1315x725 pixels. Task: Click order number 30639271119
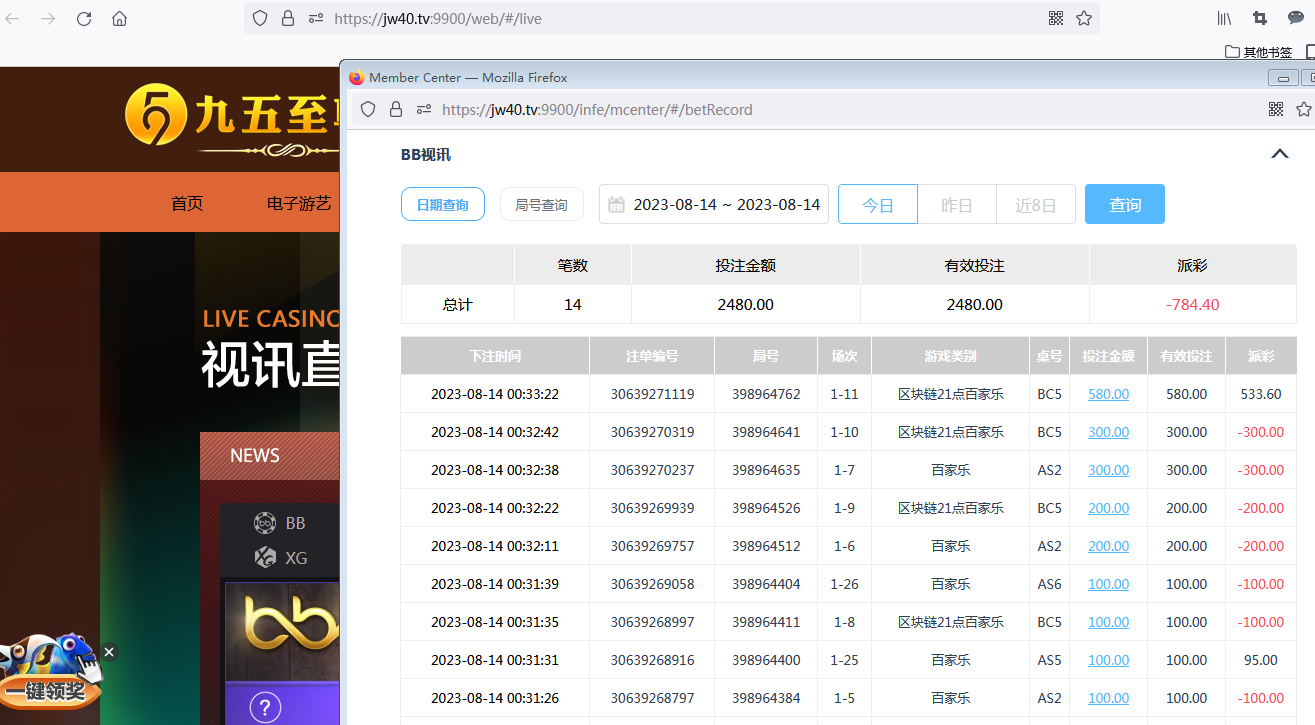click(x=652, y=394)
